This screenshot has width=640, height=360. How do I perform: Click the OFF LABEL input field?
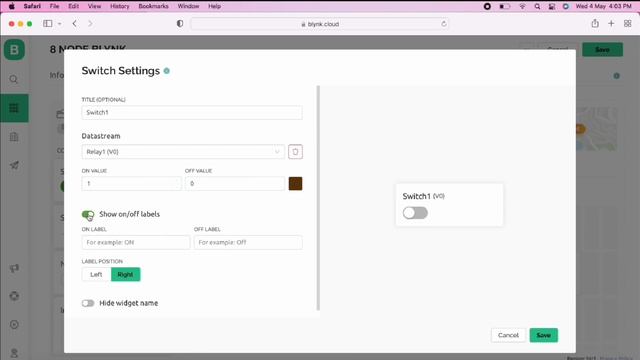248,242
